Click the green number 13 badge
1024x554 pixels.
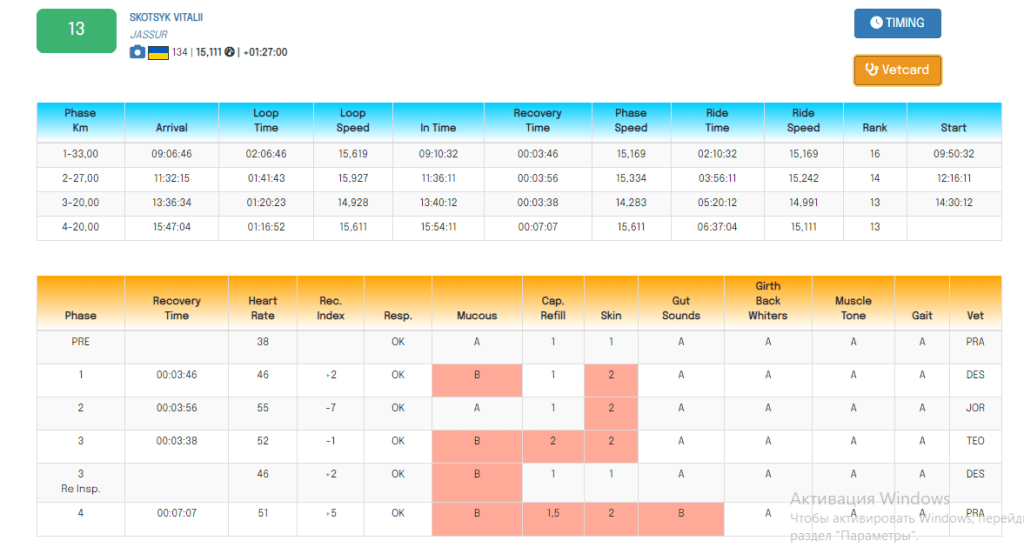tap(77, 29)
